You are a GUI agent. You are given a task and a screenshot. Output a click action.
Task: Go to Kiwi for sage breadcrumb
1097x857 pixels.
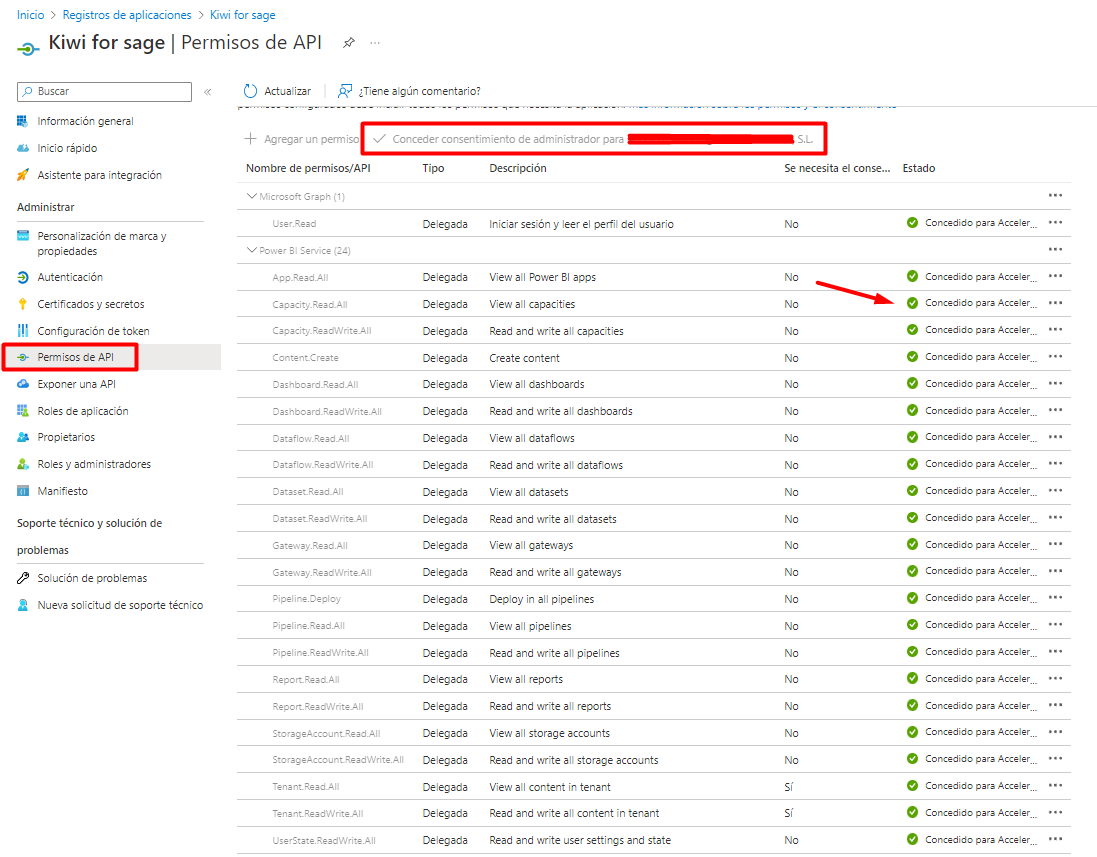[243, 15]
